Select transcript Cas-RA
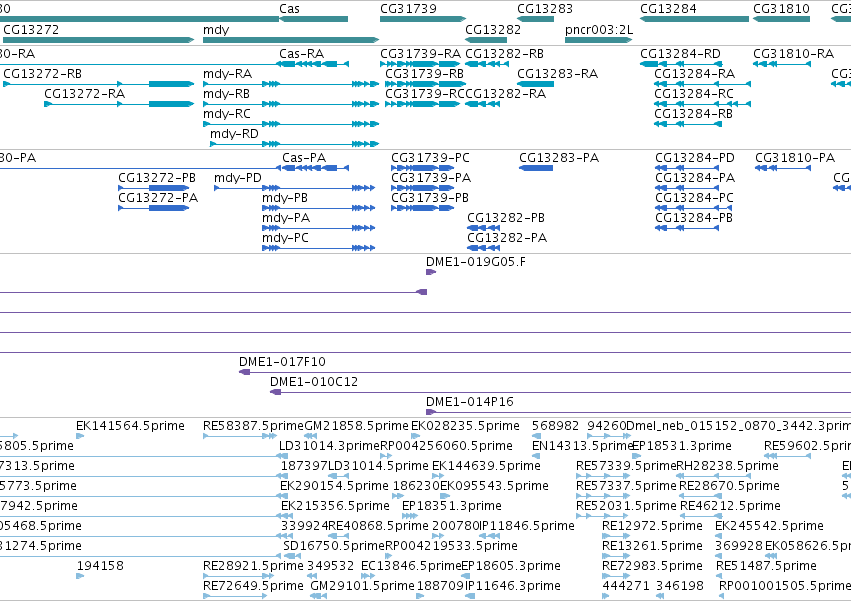851x601 pixels. point(301,54)
